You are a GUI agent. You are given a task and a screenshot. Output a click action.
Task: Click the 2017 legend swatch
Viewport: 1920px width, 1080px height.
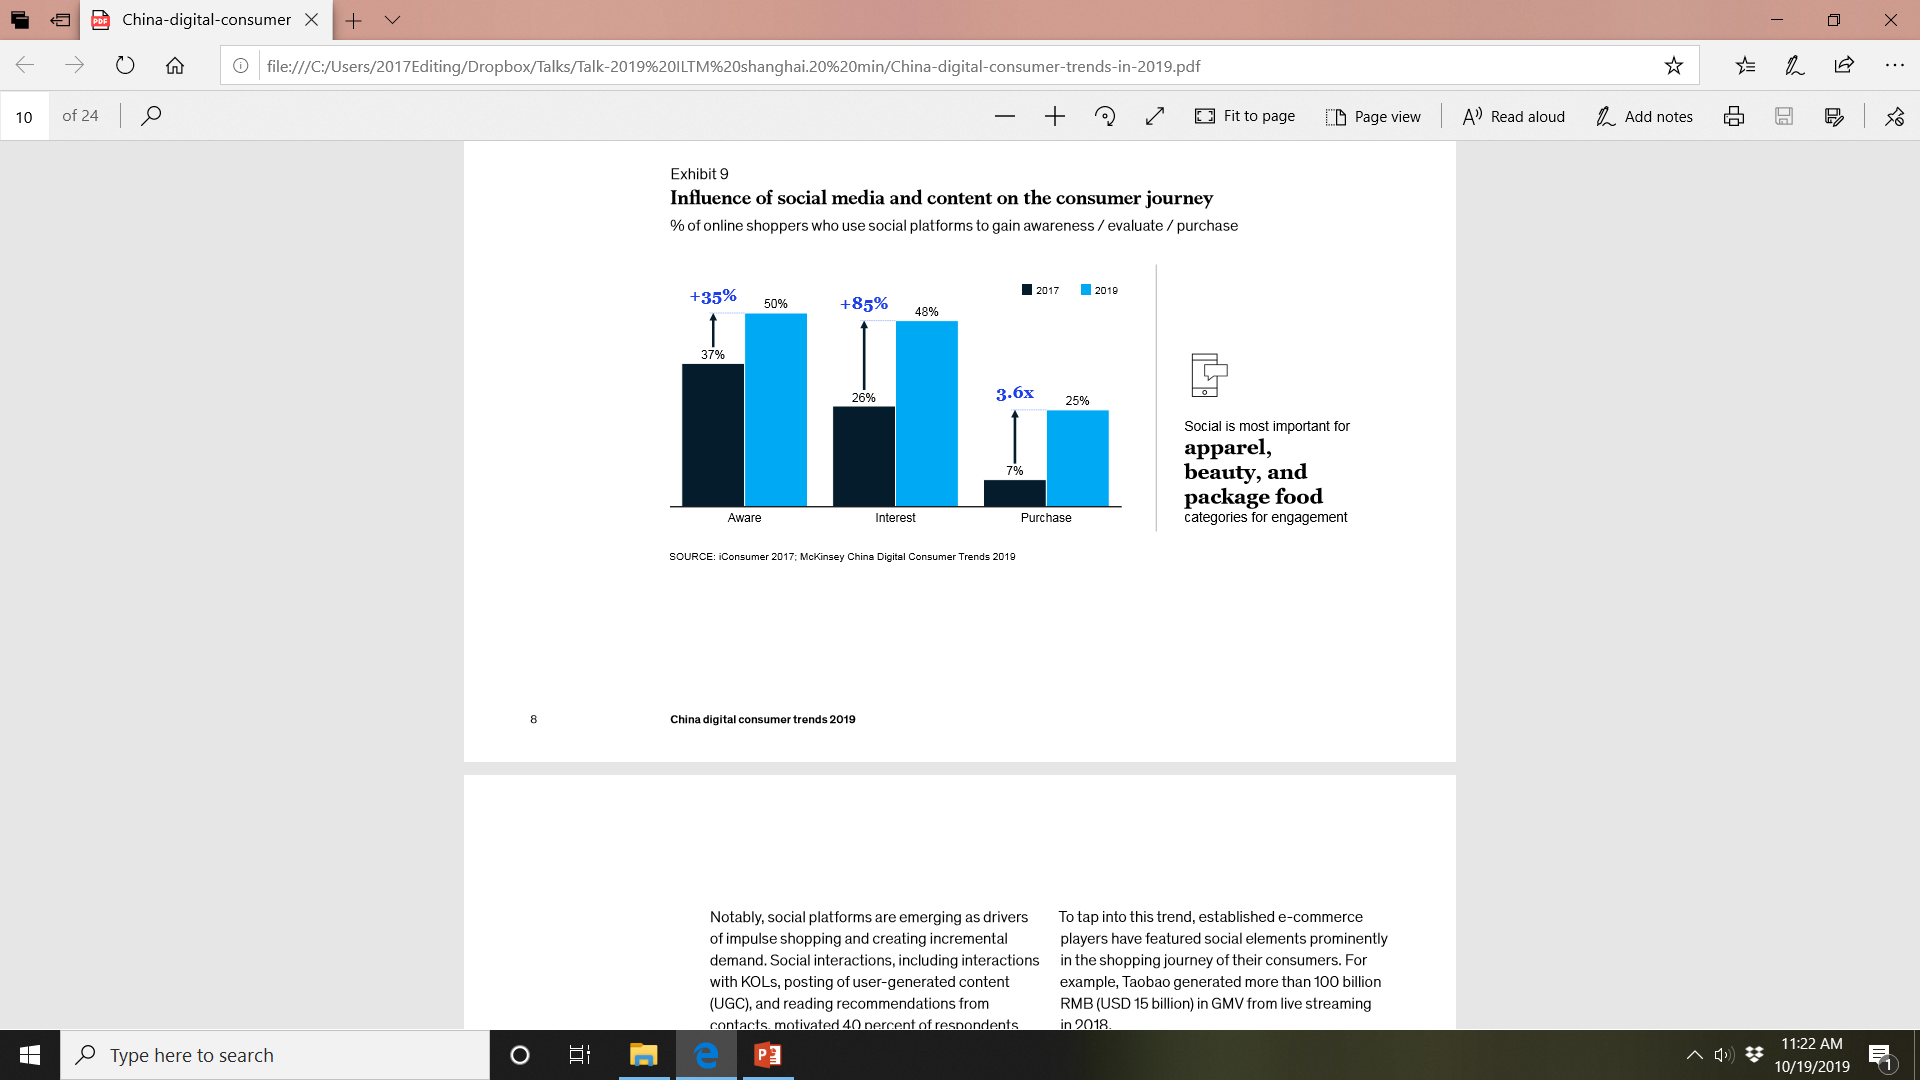[x=1027, y=290]
